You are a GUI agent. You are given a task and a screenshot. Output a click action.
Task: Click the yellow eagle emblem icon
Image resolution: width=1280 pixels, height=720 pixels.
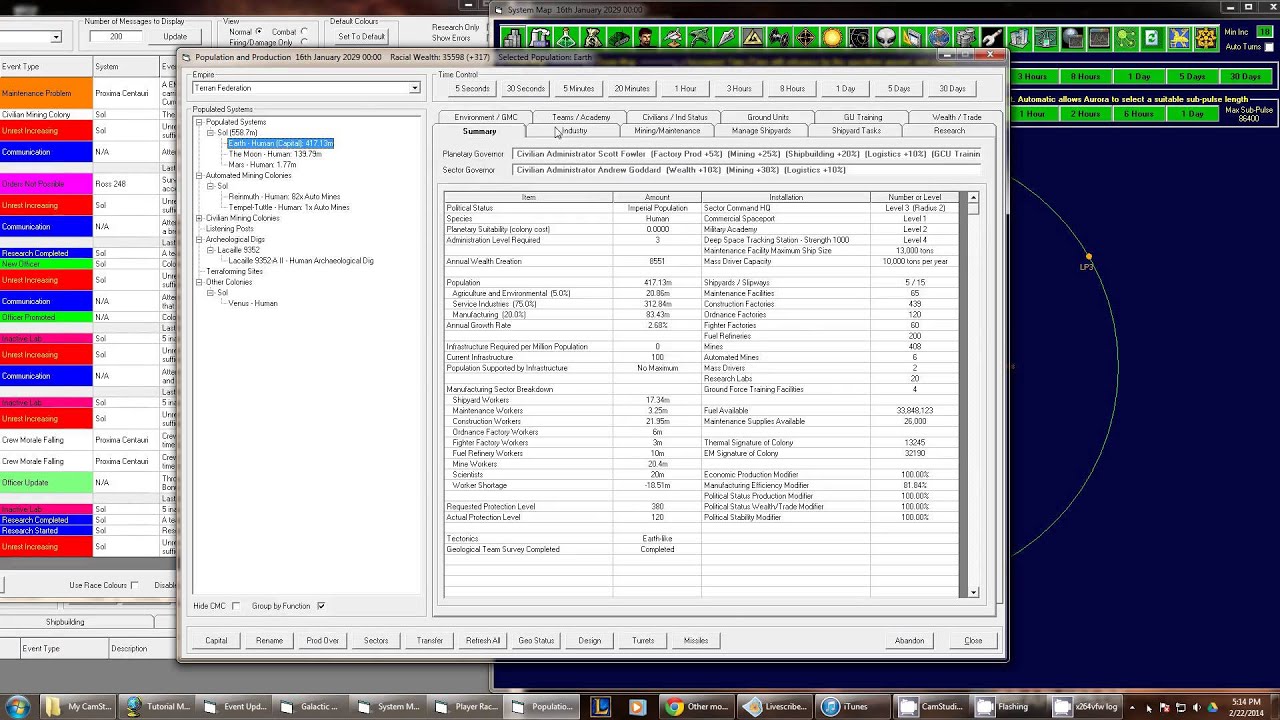click(1178, 38)
